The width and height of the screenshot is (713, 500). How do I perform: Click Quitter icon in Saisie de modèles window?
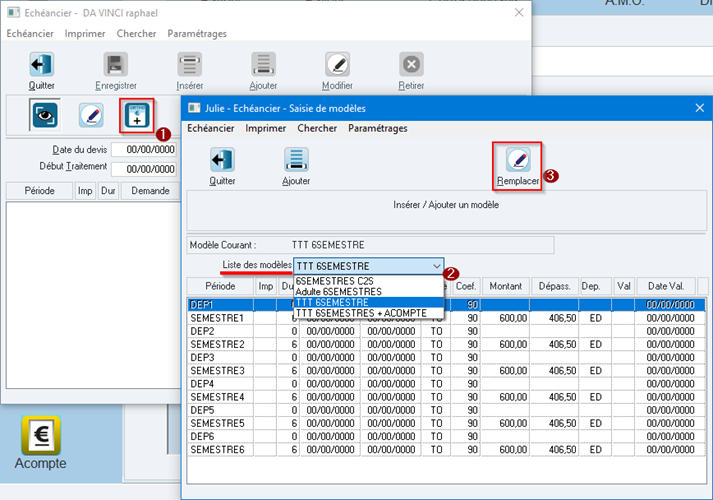pyautogui.click(x=222, y=160)
